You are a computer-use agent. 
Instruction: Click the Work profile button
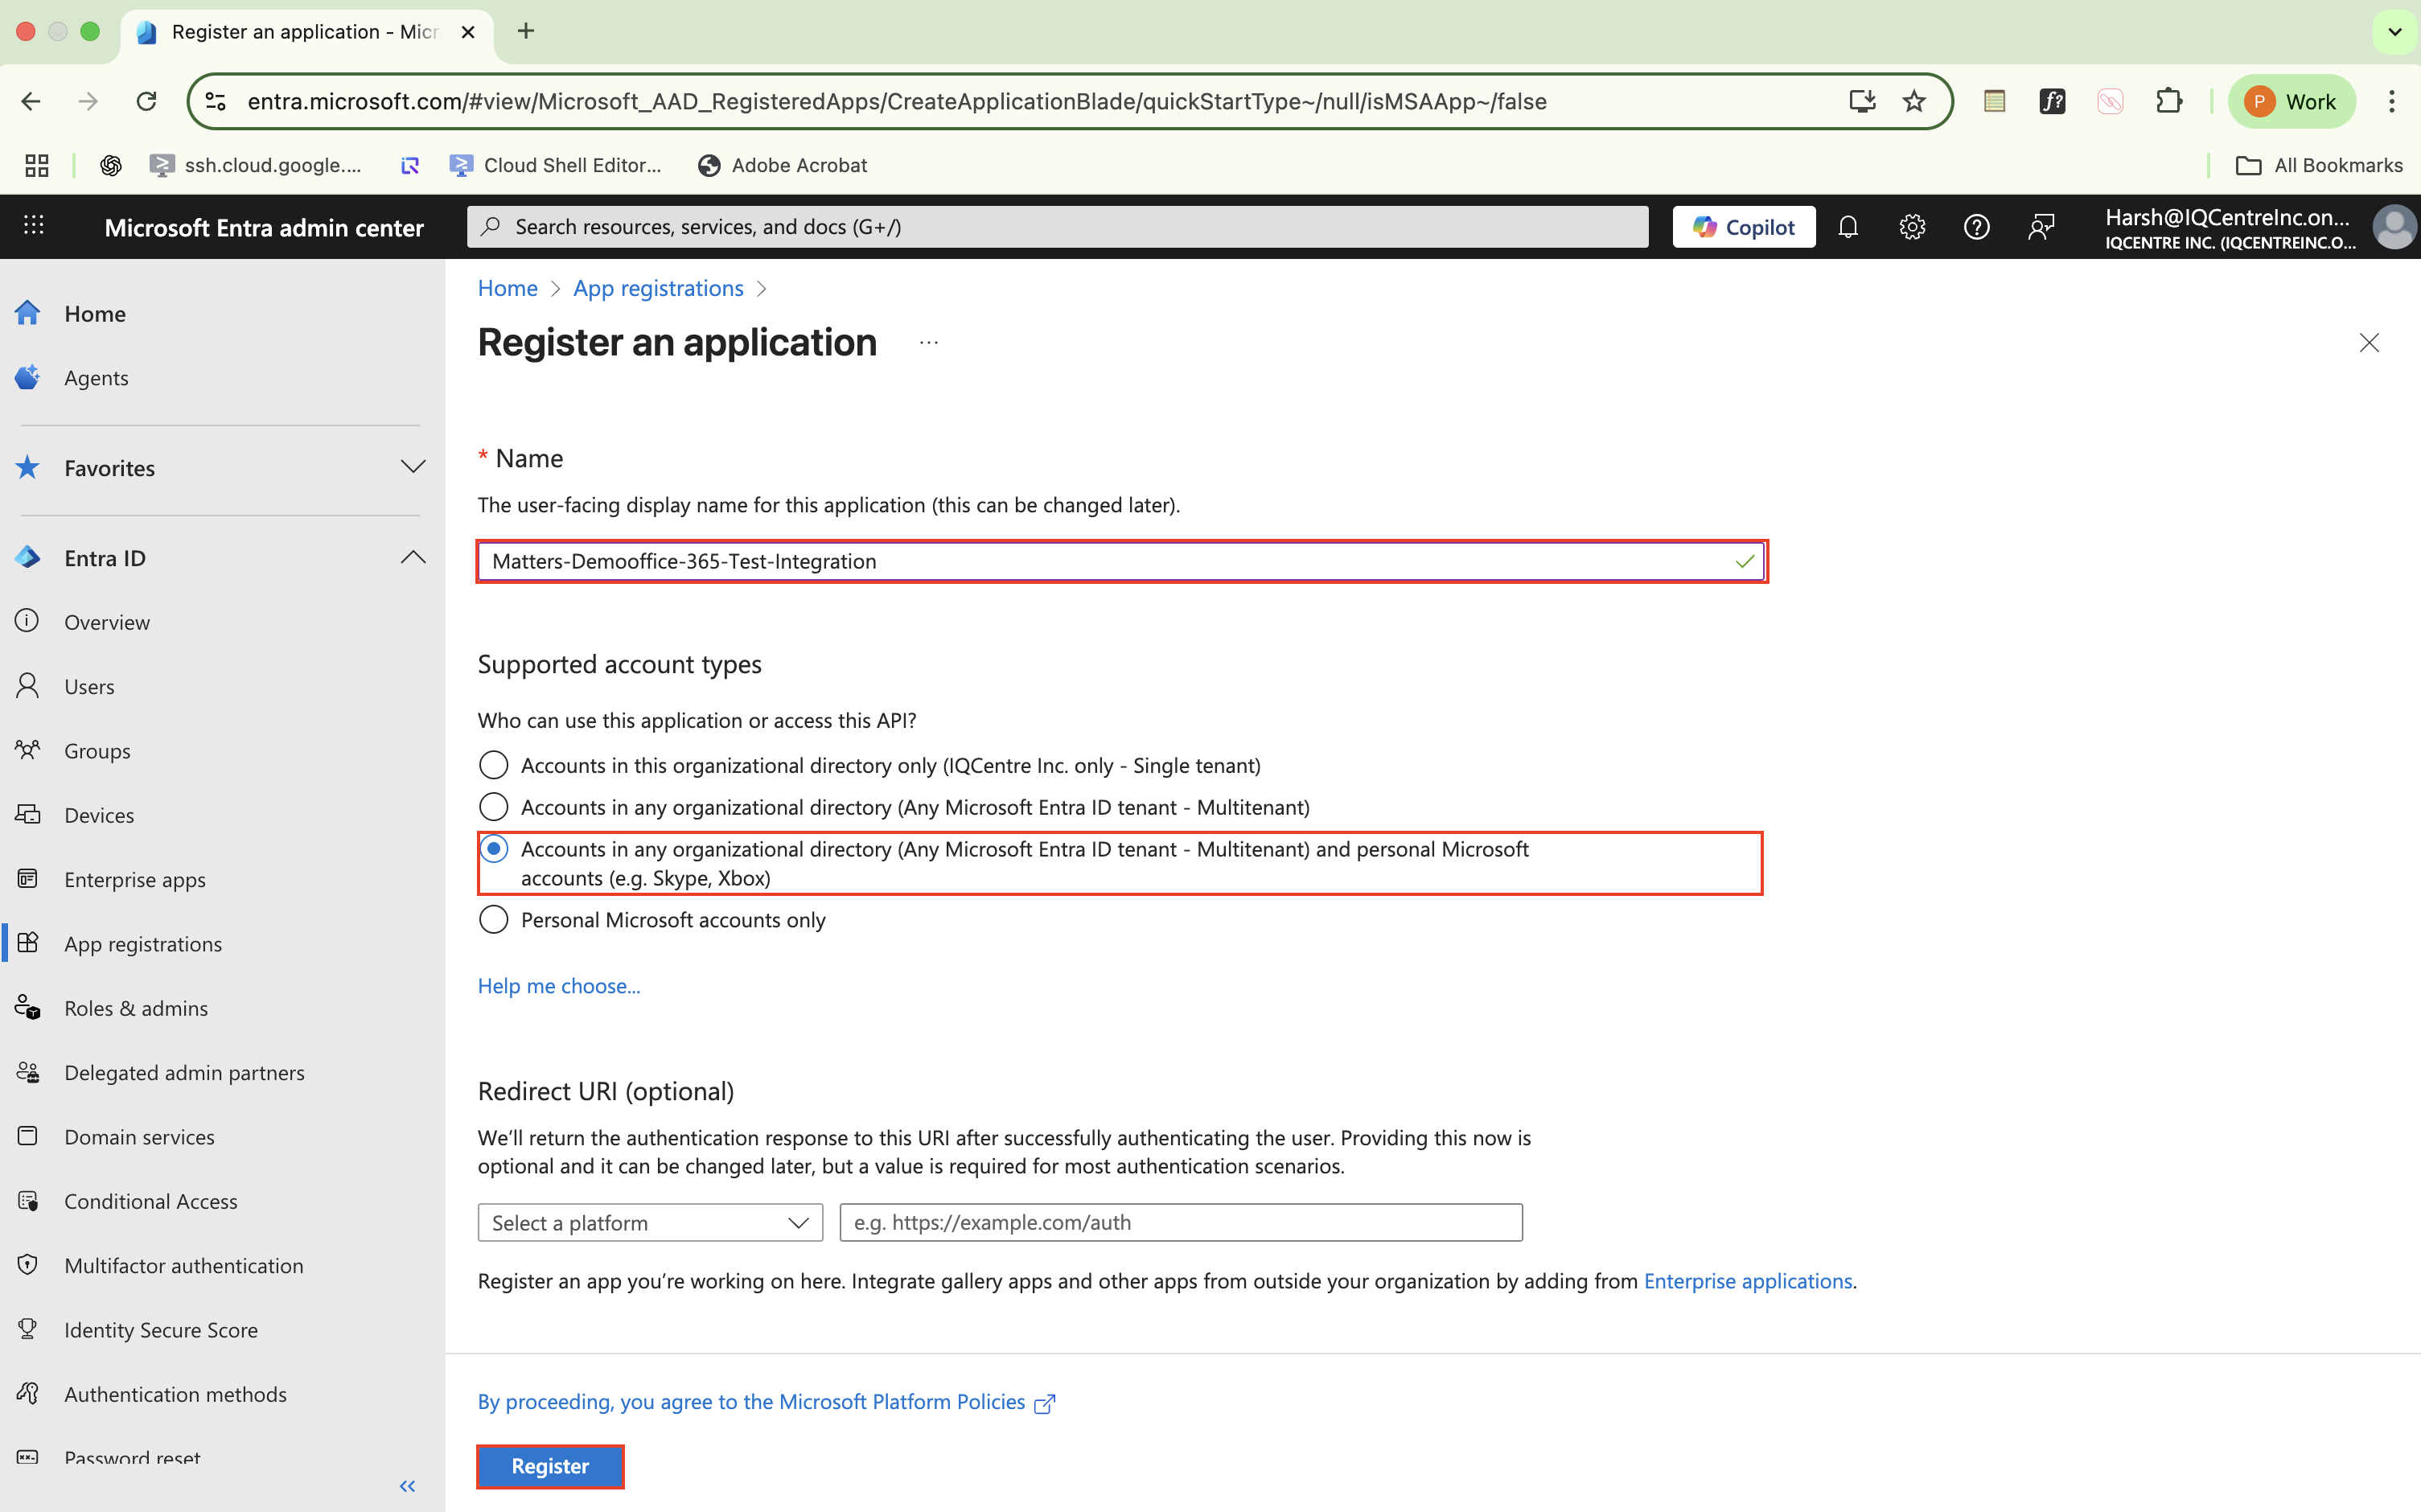click(x=2290, y=101)
